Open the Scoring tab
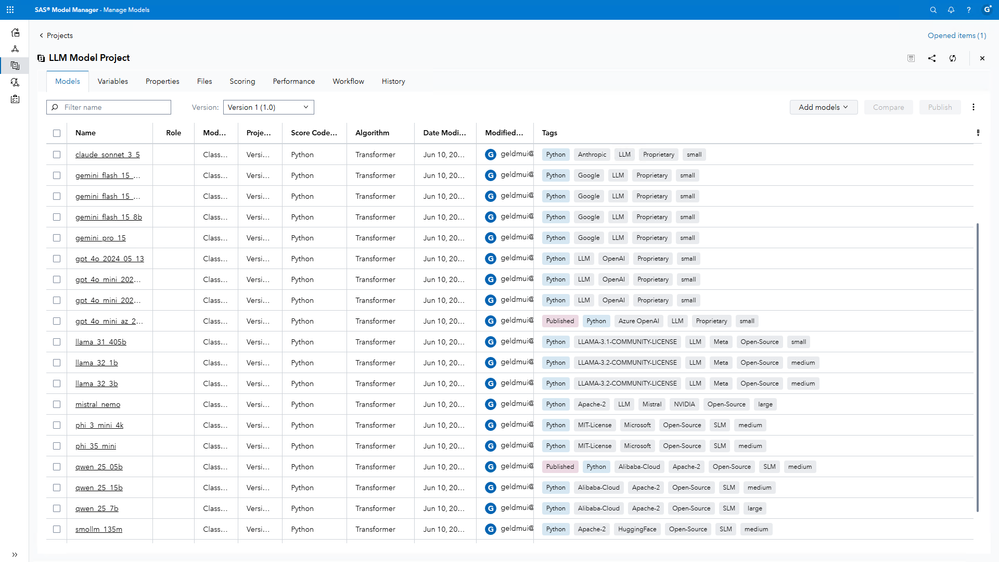This screenshot has height=562, width=999. (x=242, y=82)
